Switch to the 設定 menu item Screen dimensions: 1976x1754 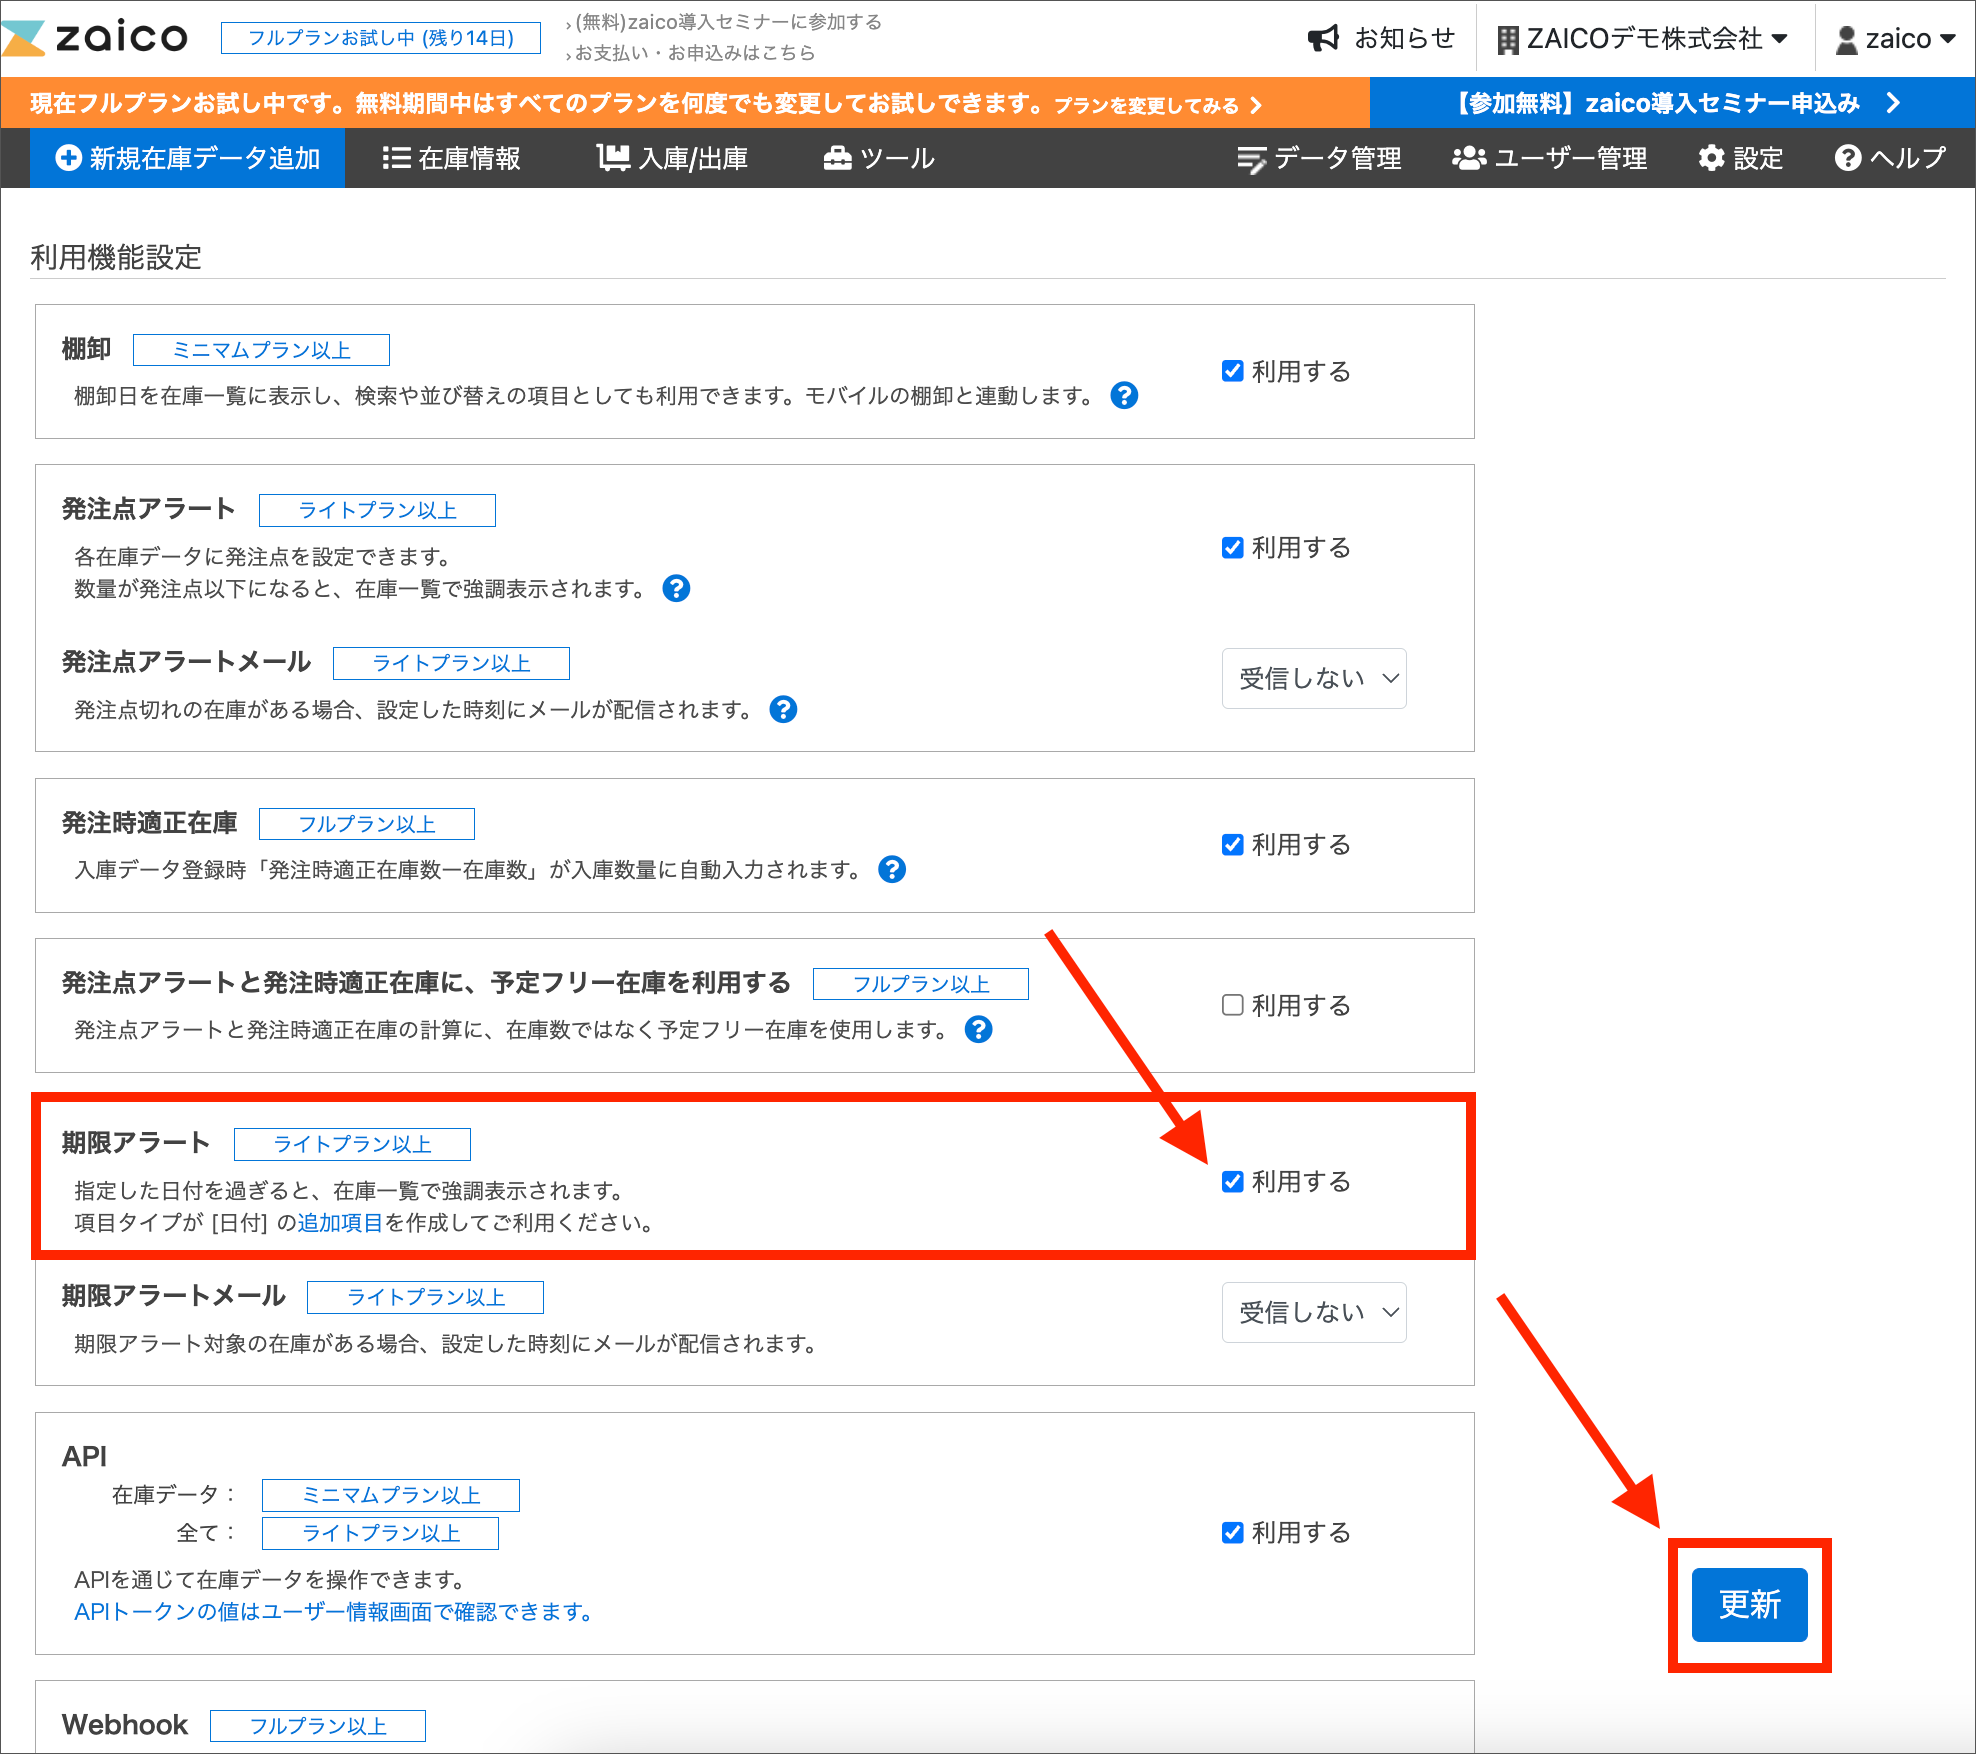(x=1740, y=157)
